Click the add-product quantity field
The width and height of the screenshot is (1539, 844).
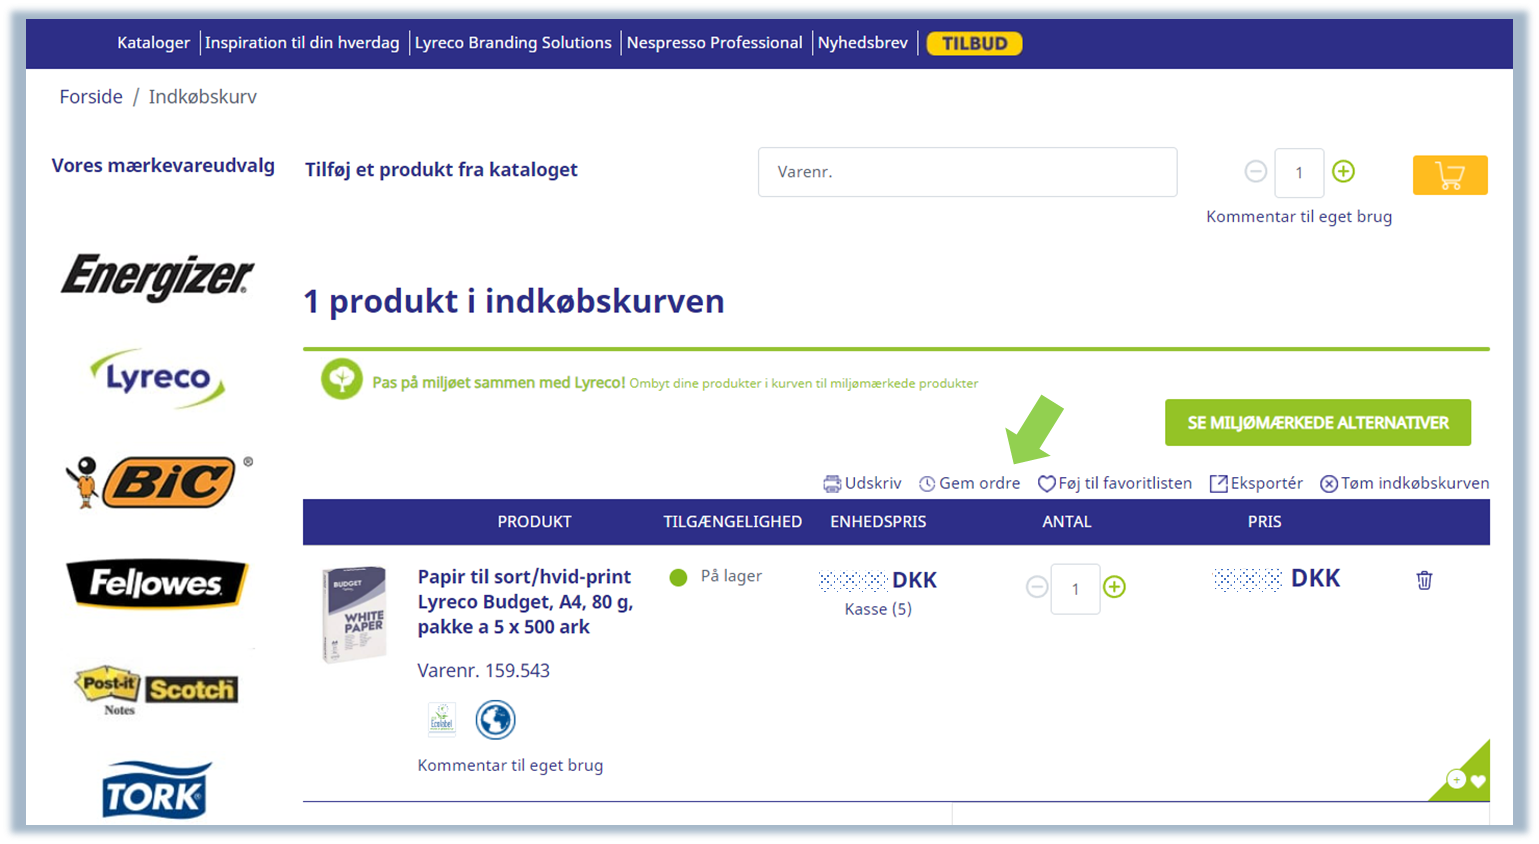point(1299,173)
